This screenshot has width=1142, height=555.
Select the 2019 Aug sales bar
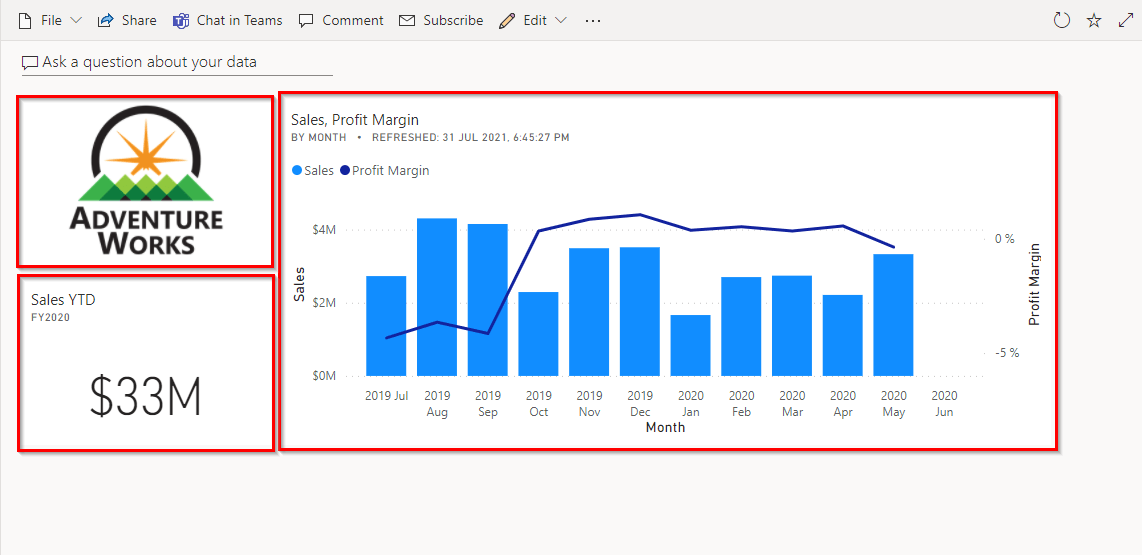point(437,296)
